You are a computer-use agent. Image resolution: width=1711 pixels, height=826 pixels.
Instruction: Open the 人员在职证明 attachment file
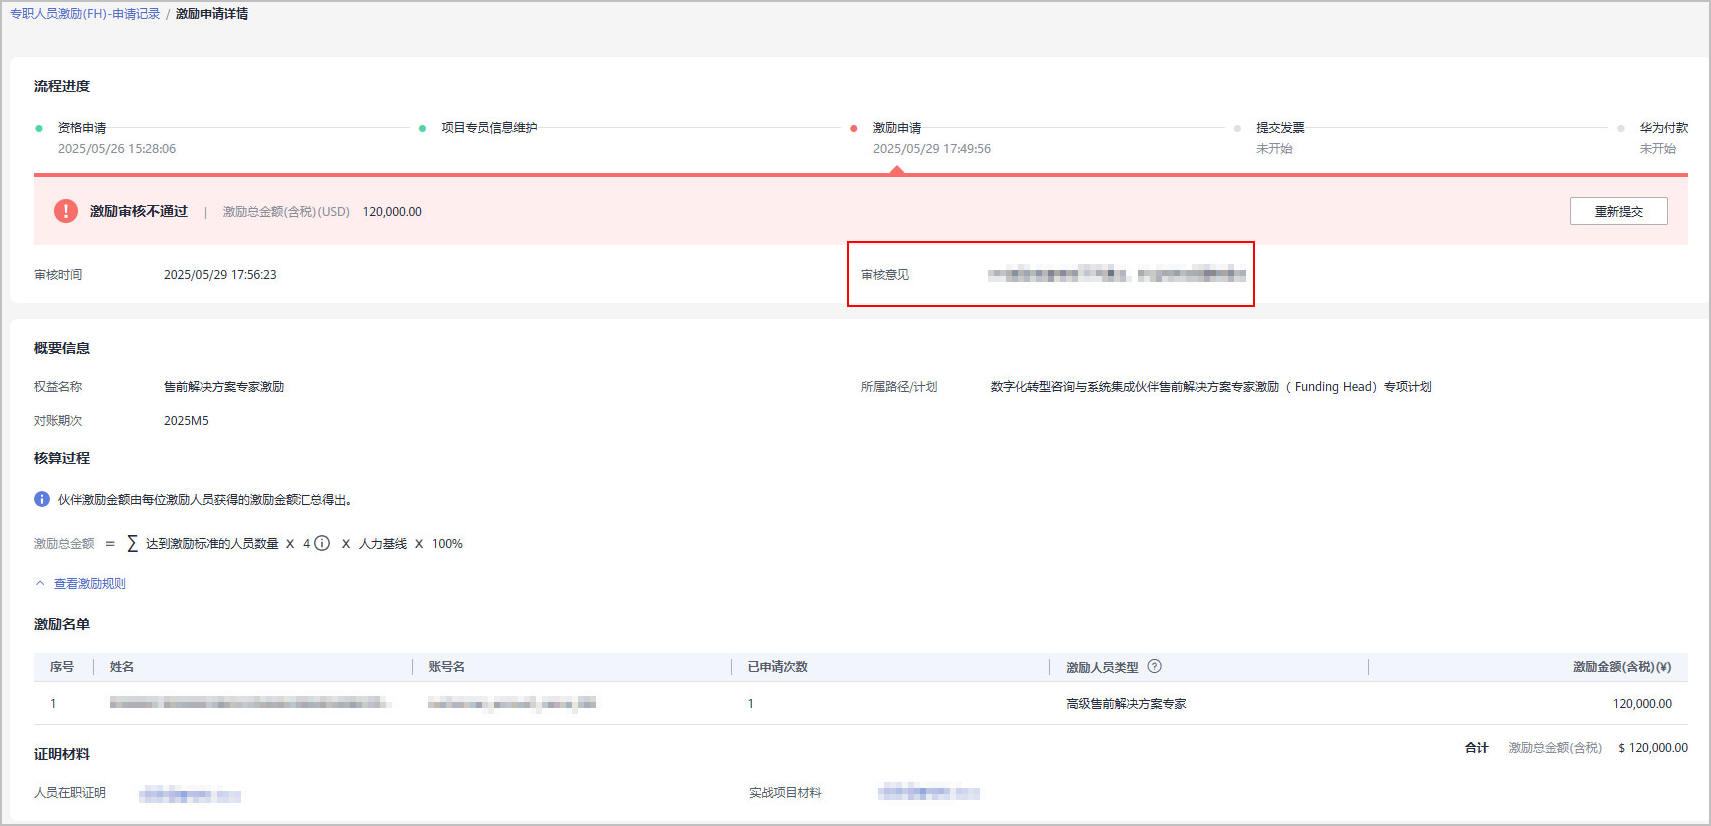[x=190, y=795]
